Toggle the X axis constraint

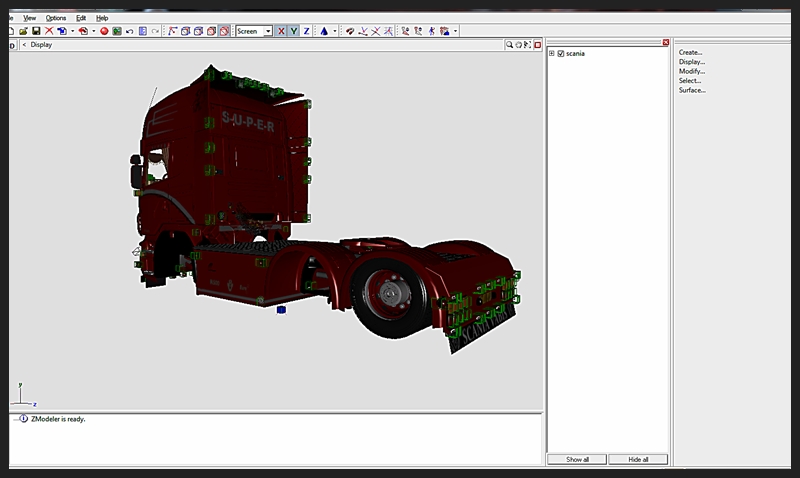click(x=281, y=31)
